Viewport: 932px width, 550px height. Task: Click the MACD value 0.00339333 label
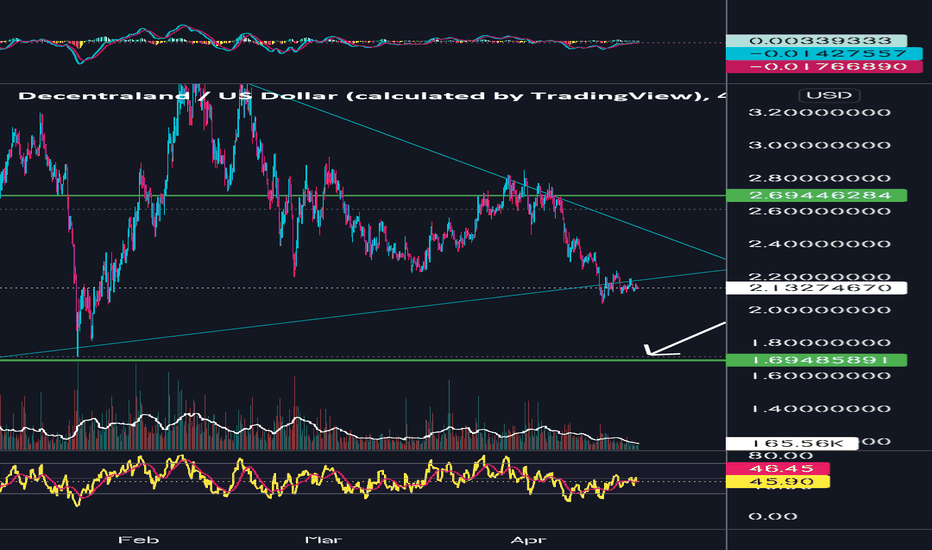816,40
